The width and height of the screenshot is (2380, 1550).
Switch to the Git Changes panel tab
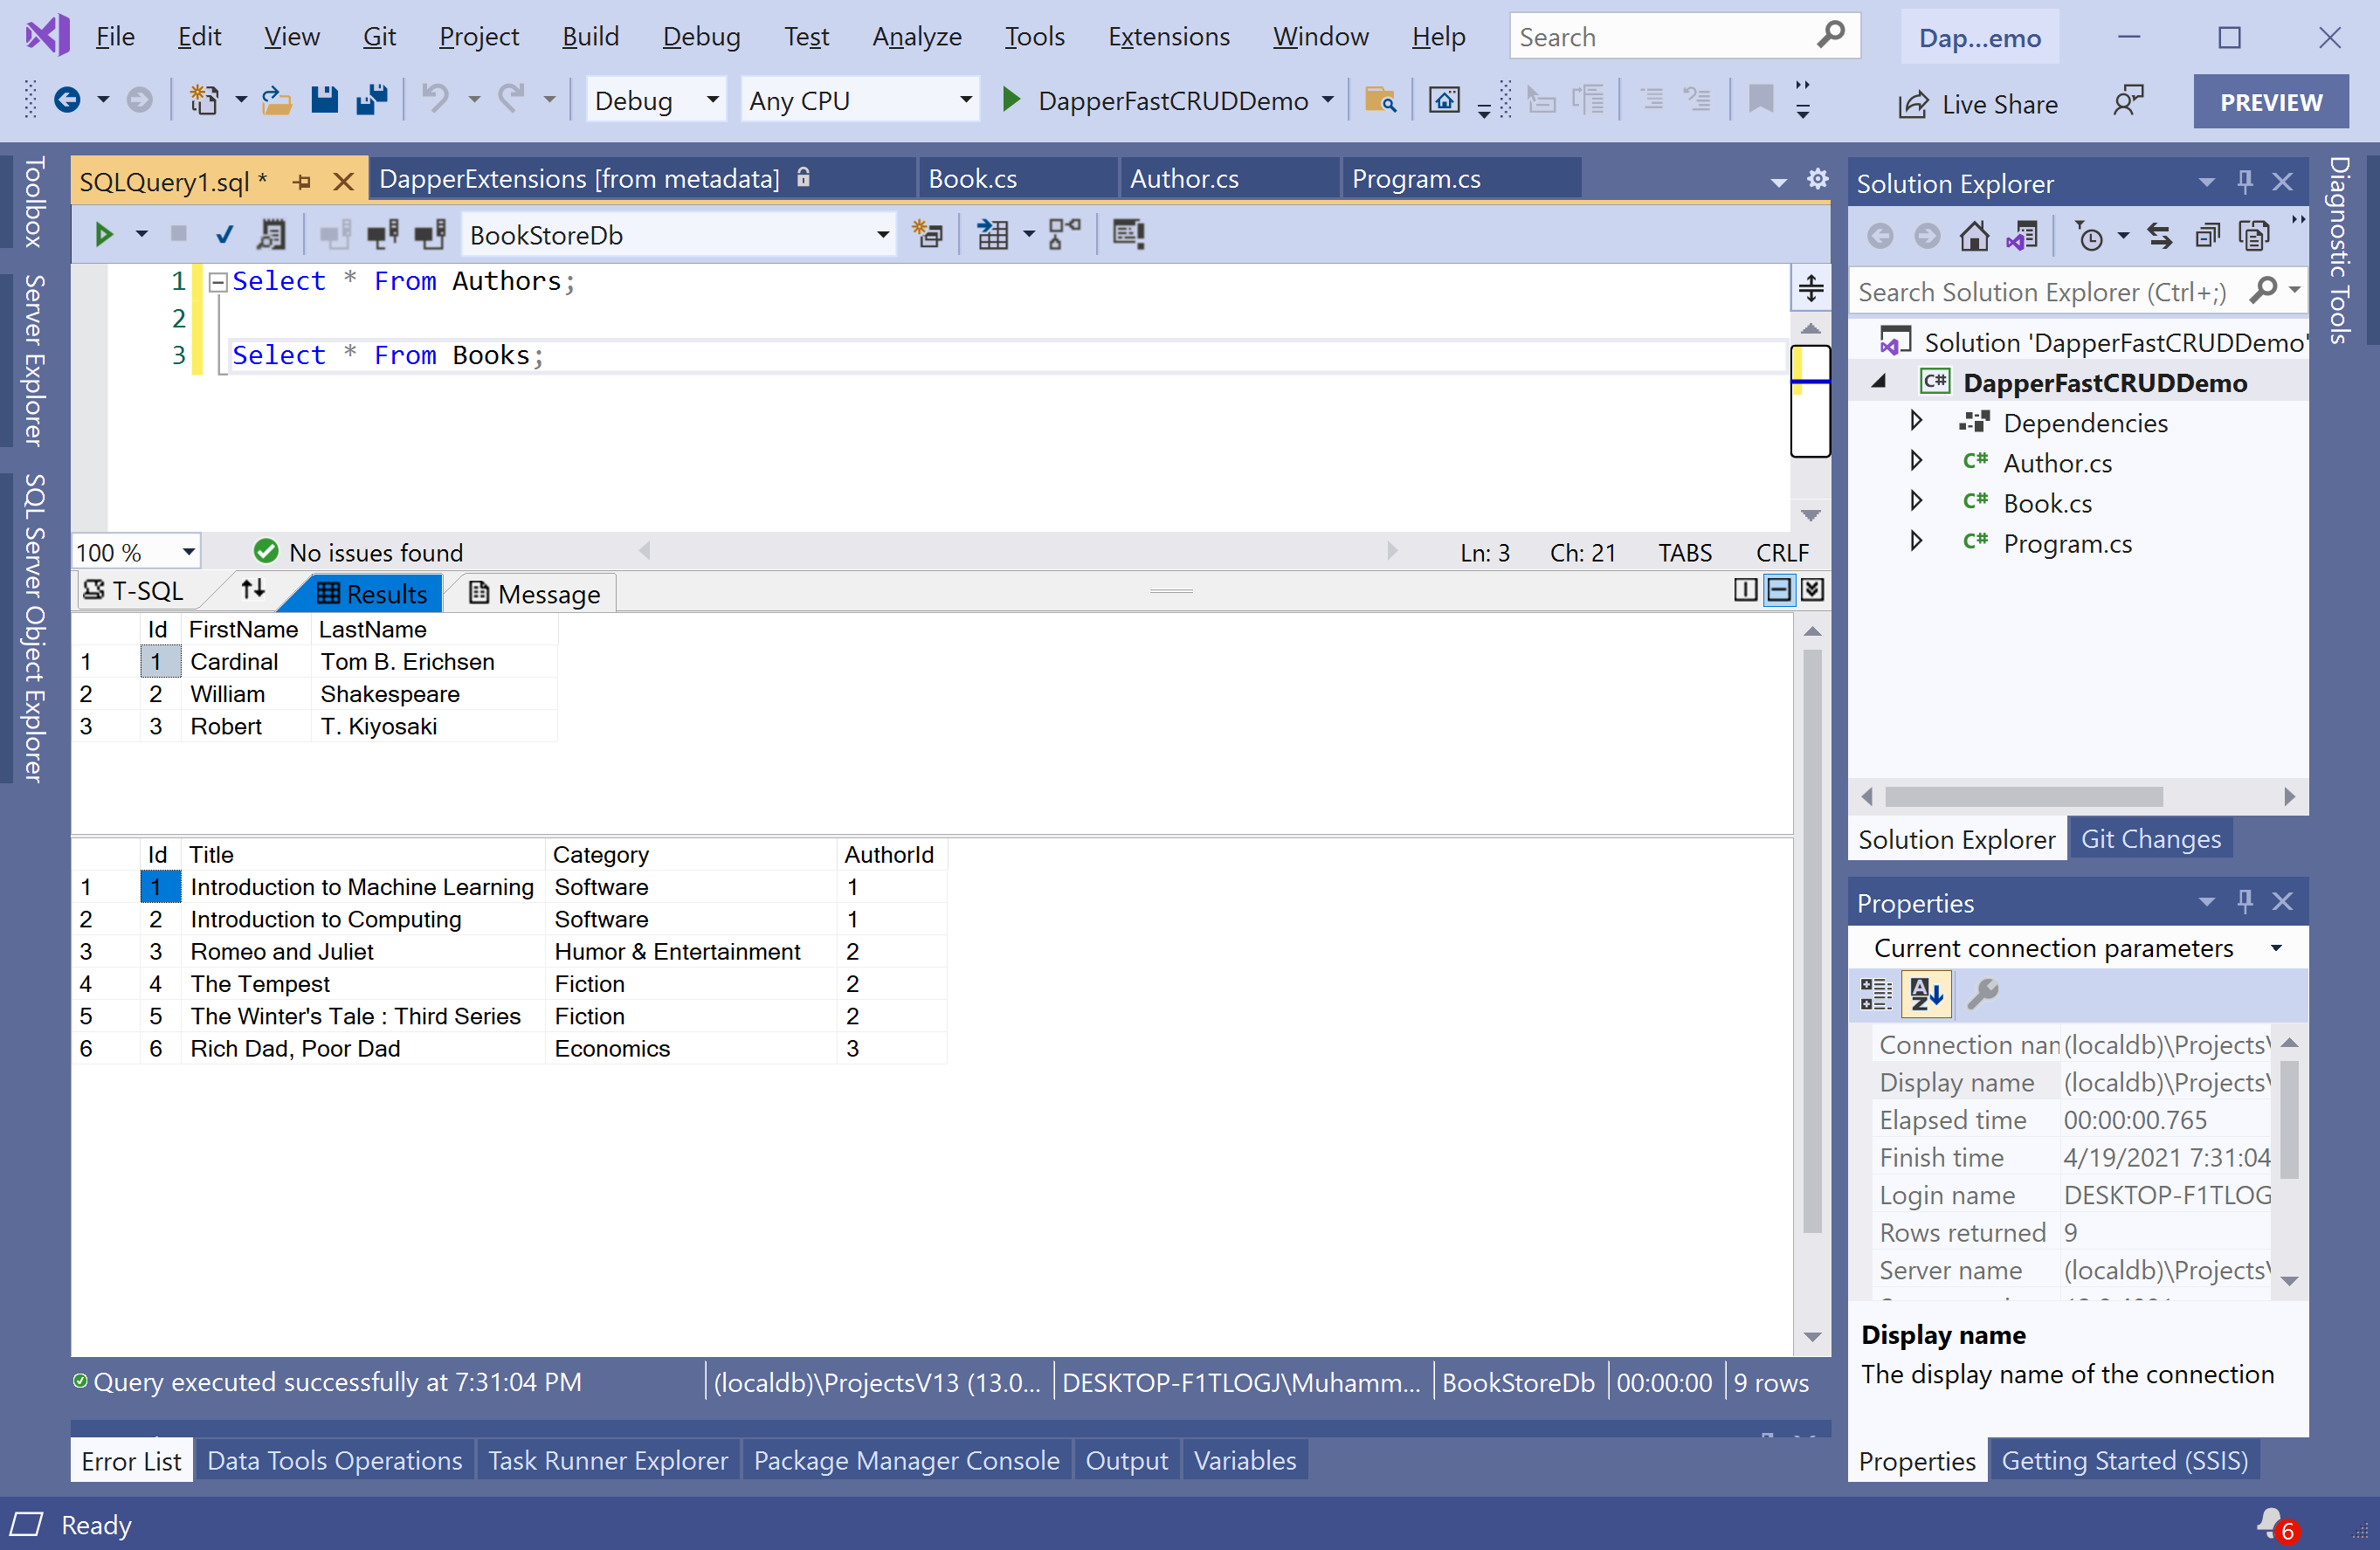[2150, 839]
